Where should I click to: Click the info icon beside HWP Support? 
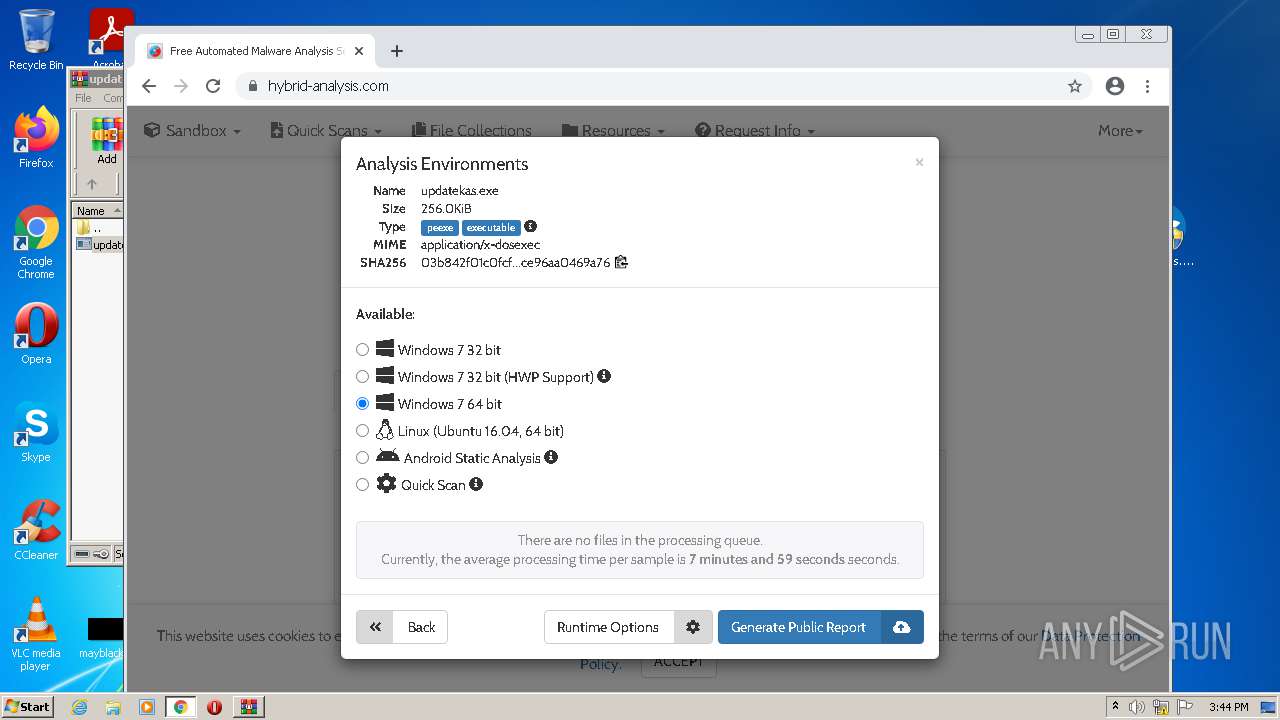pos(604,377)
